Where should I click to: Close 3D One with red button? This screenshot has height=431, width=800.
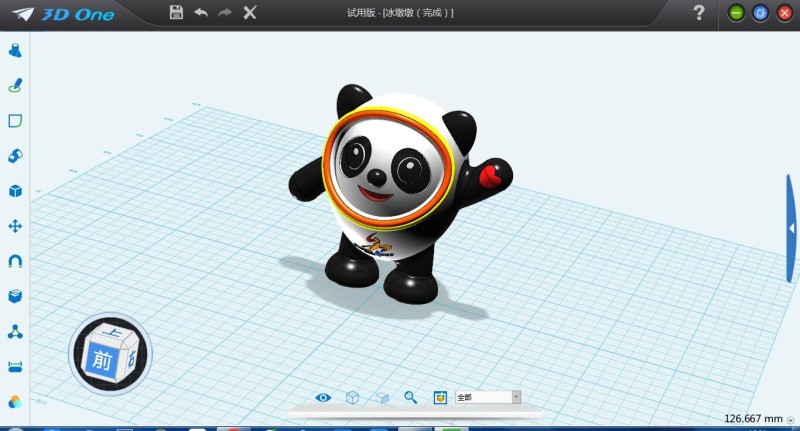point(784,13)
